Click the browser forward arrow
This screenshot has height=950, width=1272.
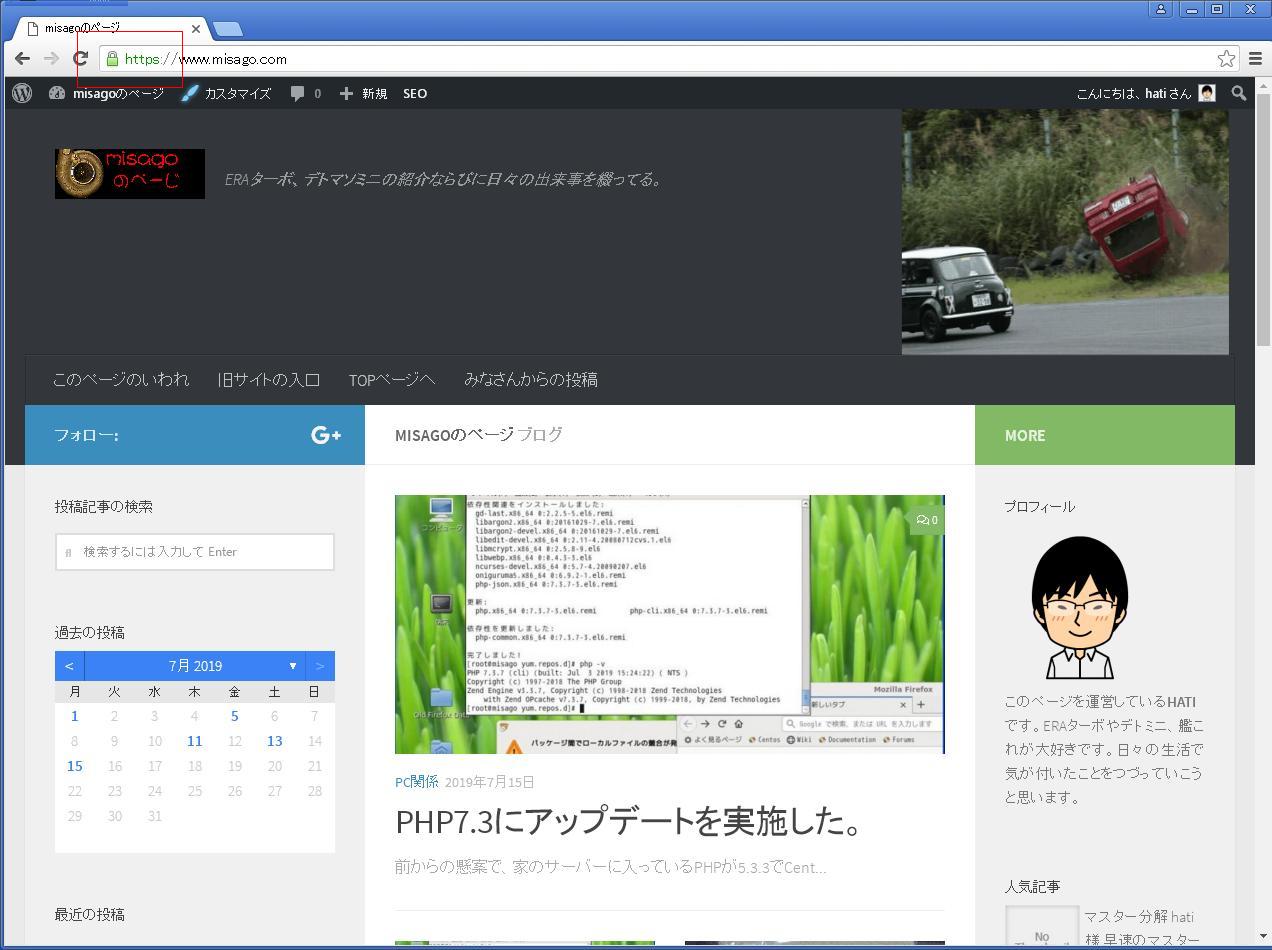[x=51, y=59]
